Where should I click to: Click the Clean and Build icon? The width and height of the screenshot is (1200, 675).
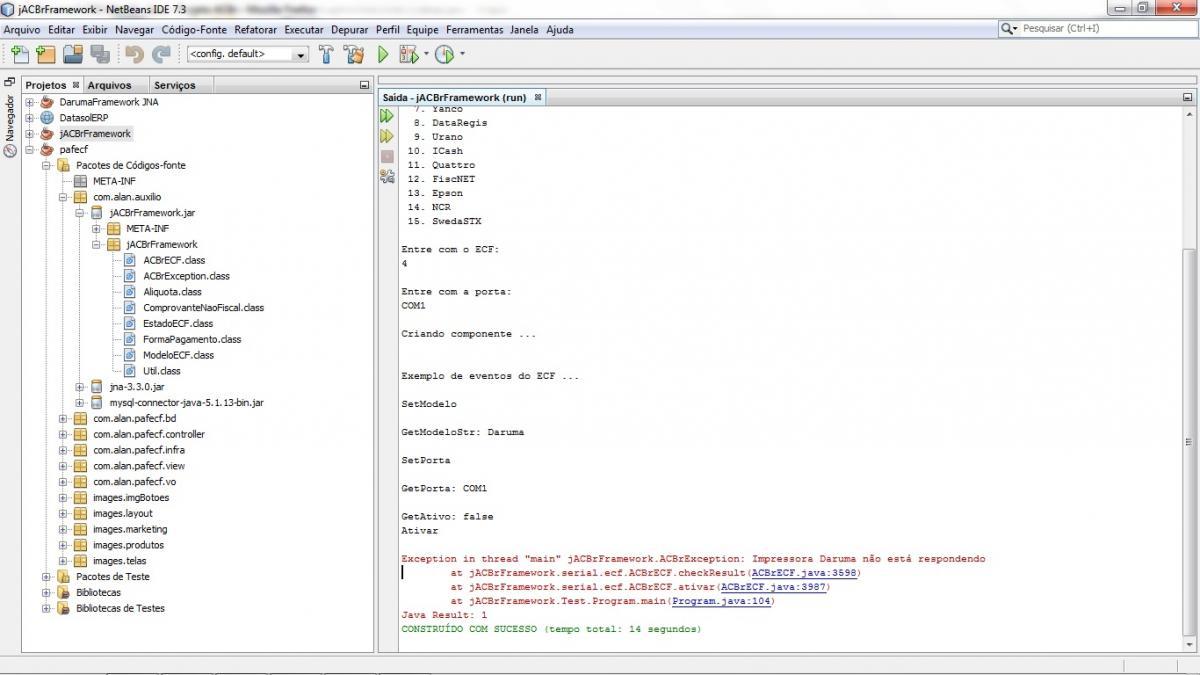pyautogui.click(x=354, y=54)
